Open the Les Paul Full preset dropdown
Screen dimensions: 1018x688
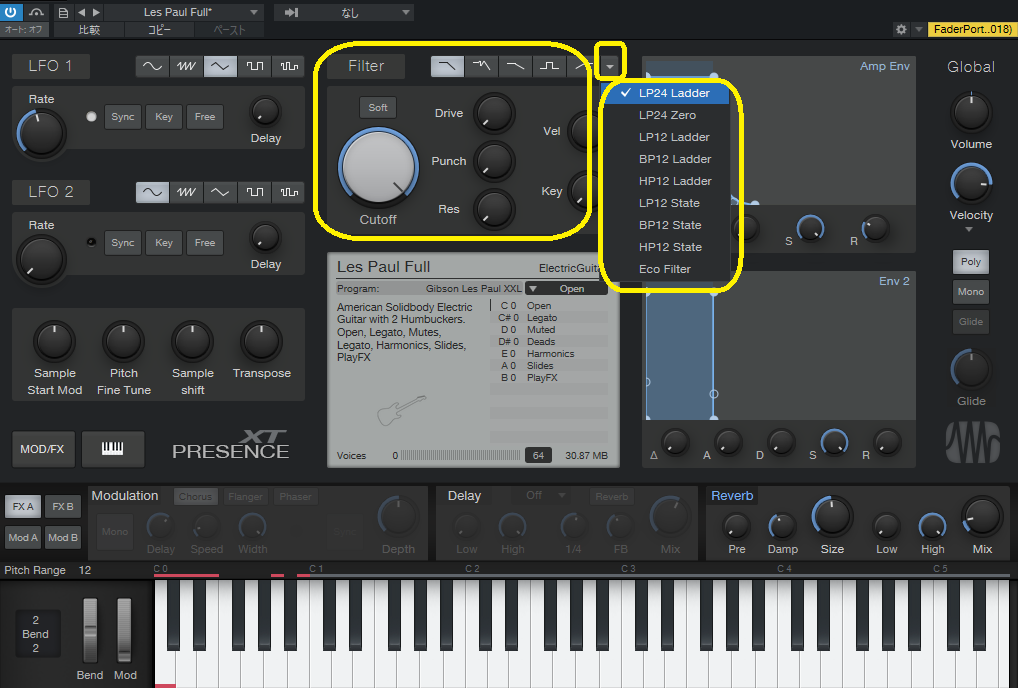[x=184, y=12]
